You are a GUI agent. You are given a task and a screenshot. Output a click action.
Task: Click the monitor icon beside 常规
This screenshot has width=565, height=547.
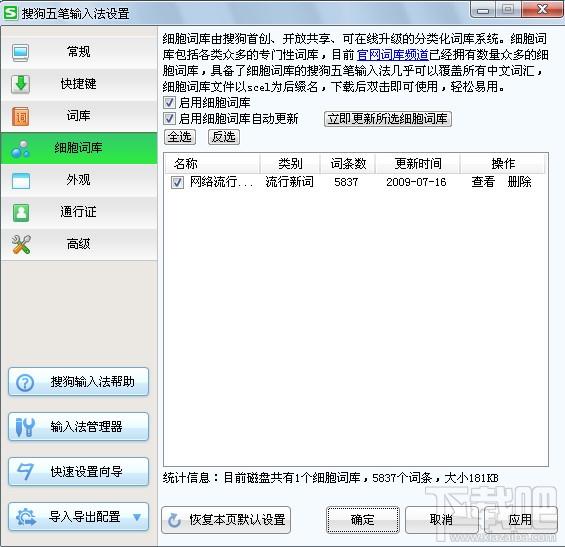[20, 53]
